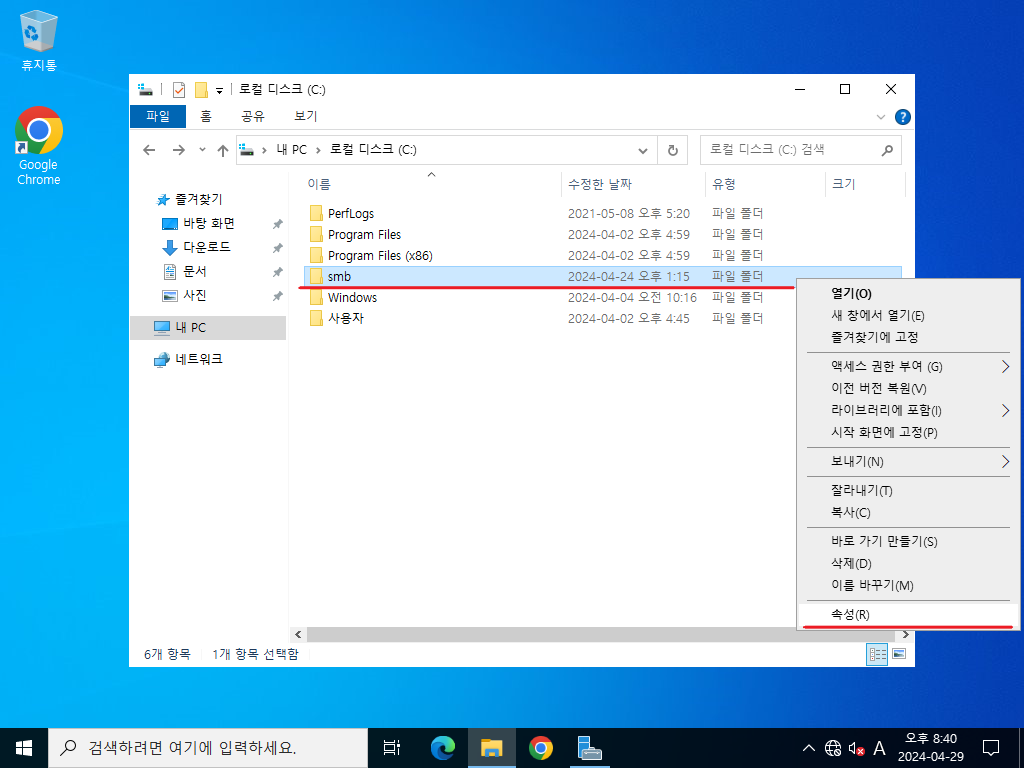Click the Properties quick access toolbar icon
This screenshot has width=1024, height=768.
click(x=179, y=89)
